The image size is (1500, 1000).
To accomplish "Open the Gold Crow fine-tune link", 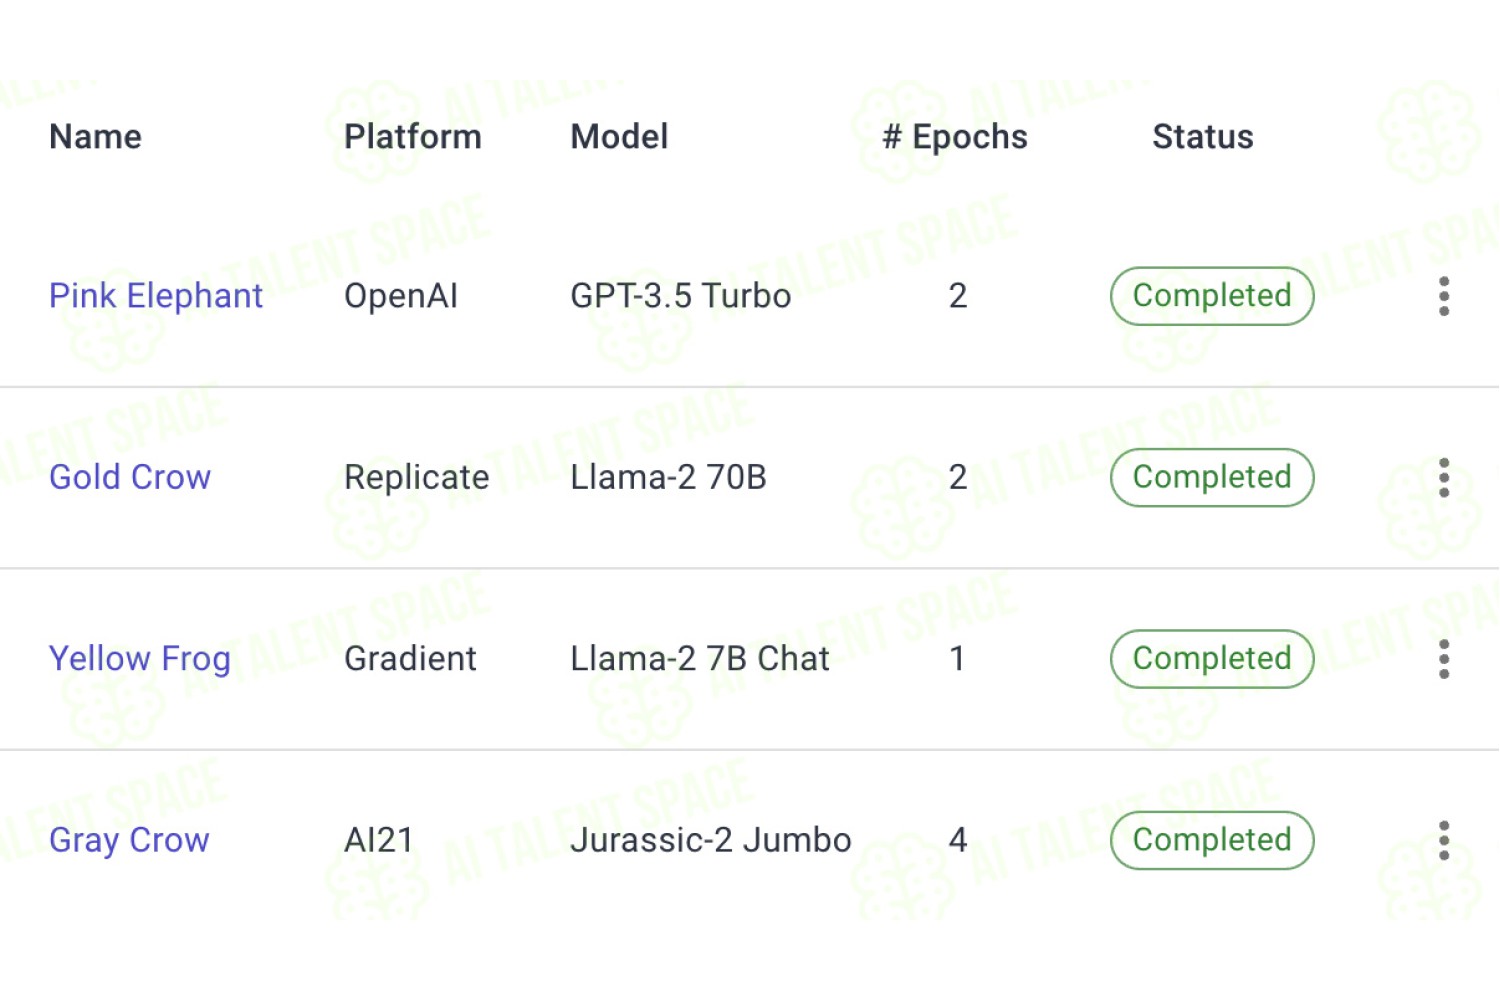I will coord(130,477).
